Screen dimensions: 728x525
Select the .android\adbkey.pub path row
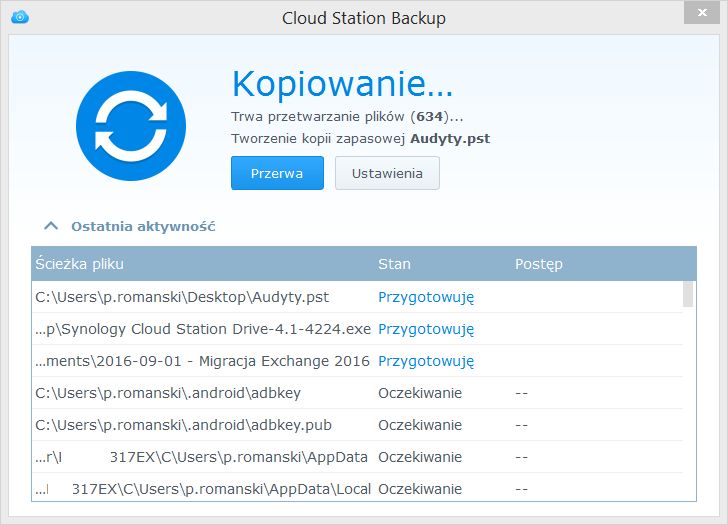pyautogui.click(x=357, y=425)
